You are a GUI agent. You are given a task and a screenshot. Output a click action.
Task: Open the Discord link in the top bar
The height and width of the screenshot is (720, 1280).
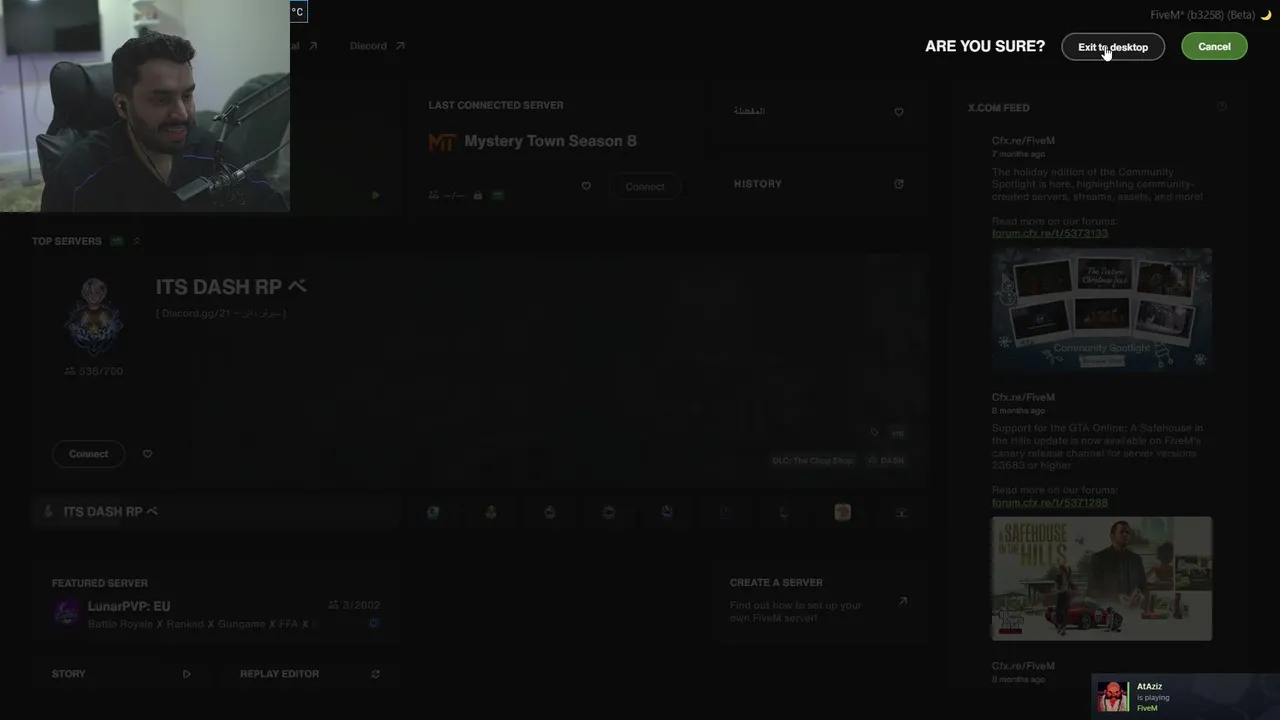(377, 46)
